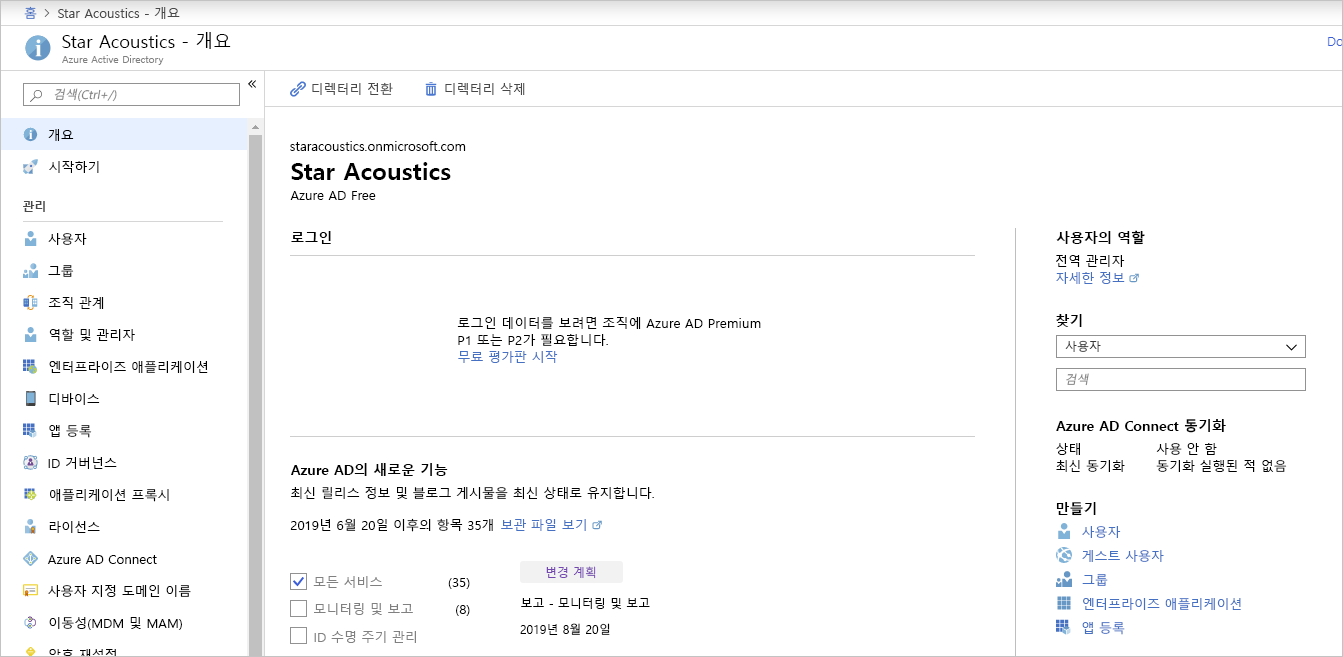1343x657 pixels.
Task: Open the 사용자 search type dropdown
Action: click(x=1180, y=346)
